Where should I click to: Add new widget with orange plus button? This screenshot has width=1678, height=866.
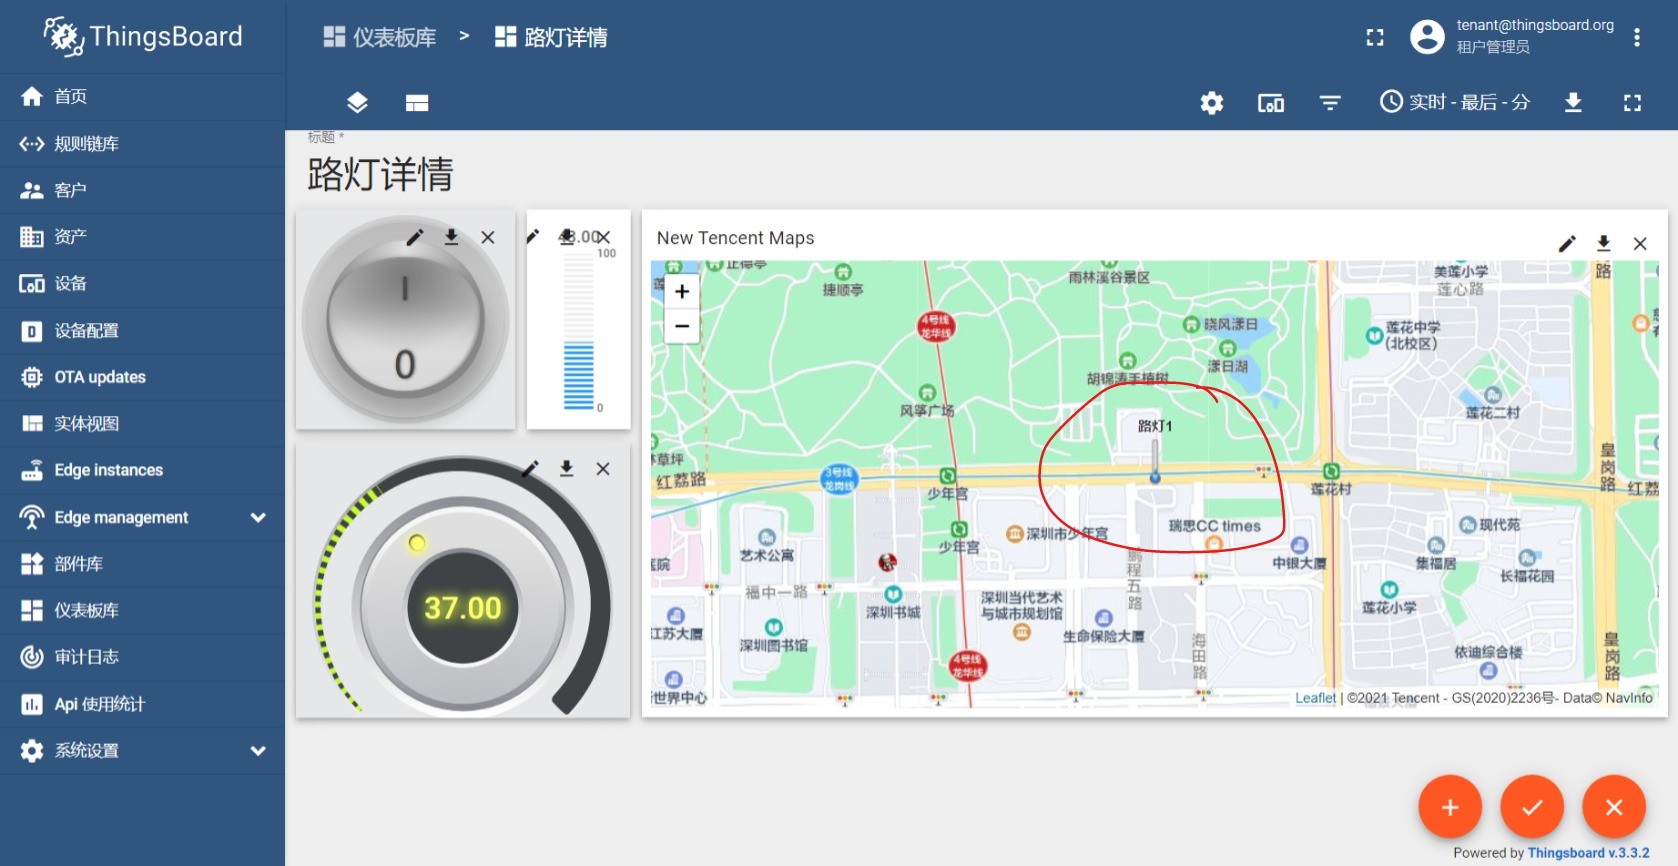point(1450,807)
